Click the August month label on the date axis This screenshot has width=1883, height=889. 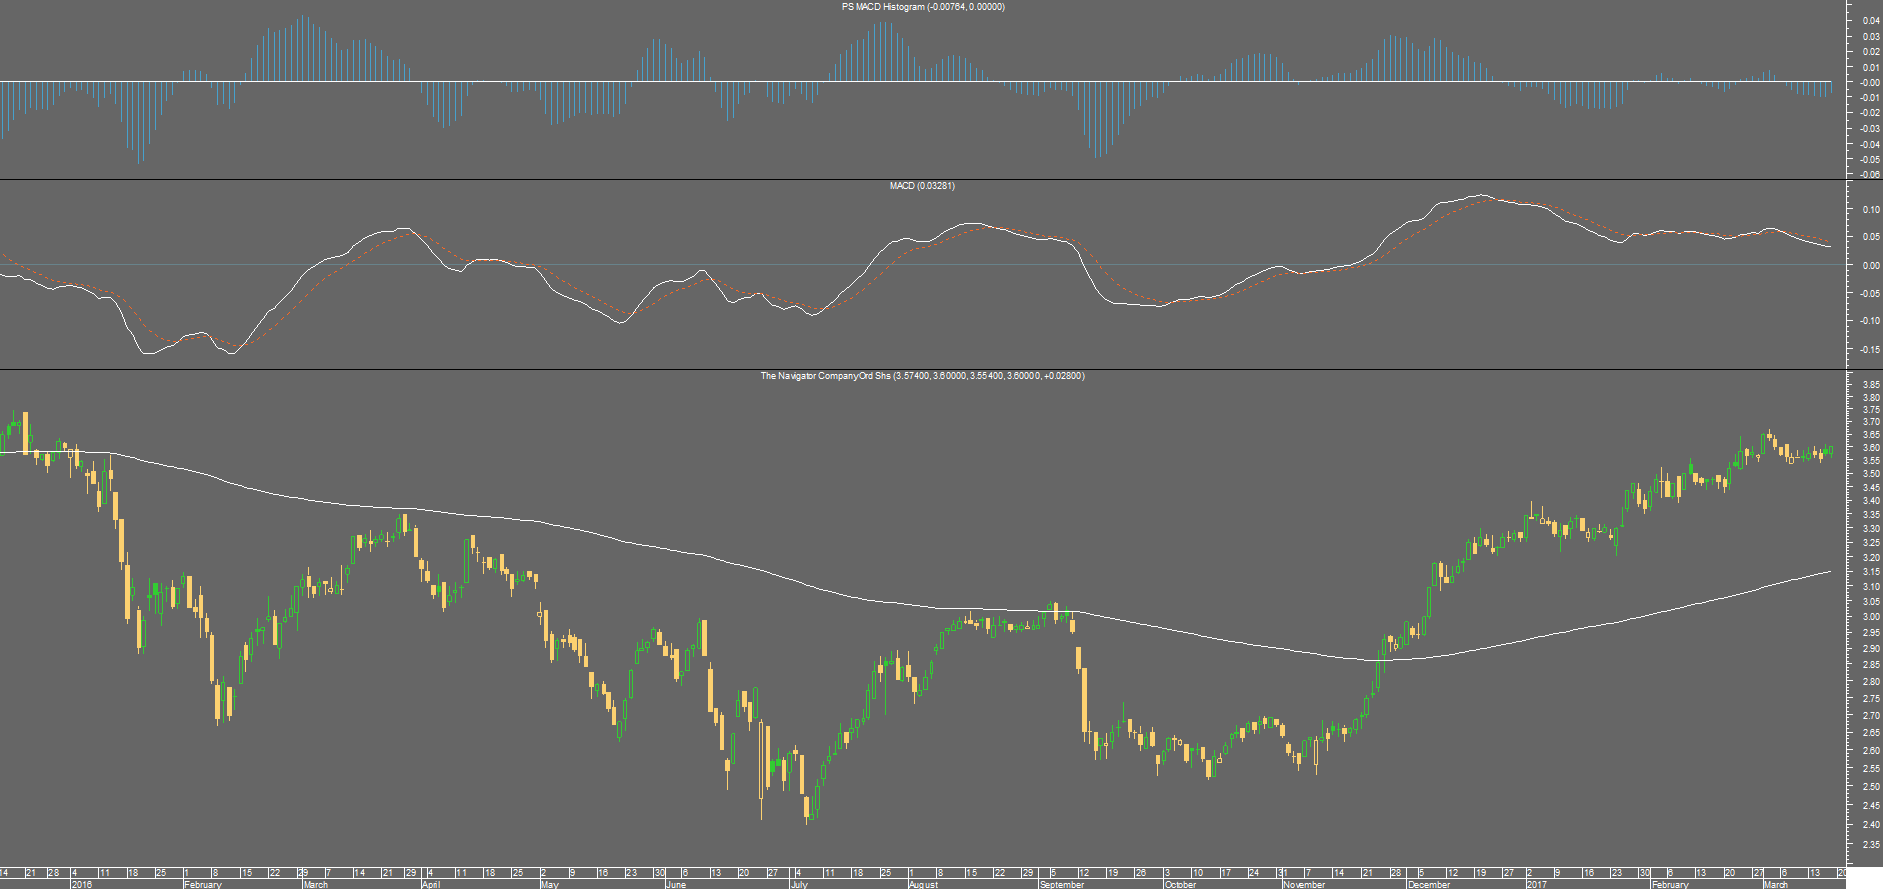(x=924, y=884)
